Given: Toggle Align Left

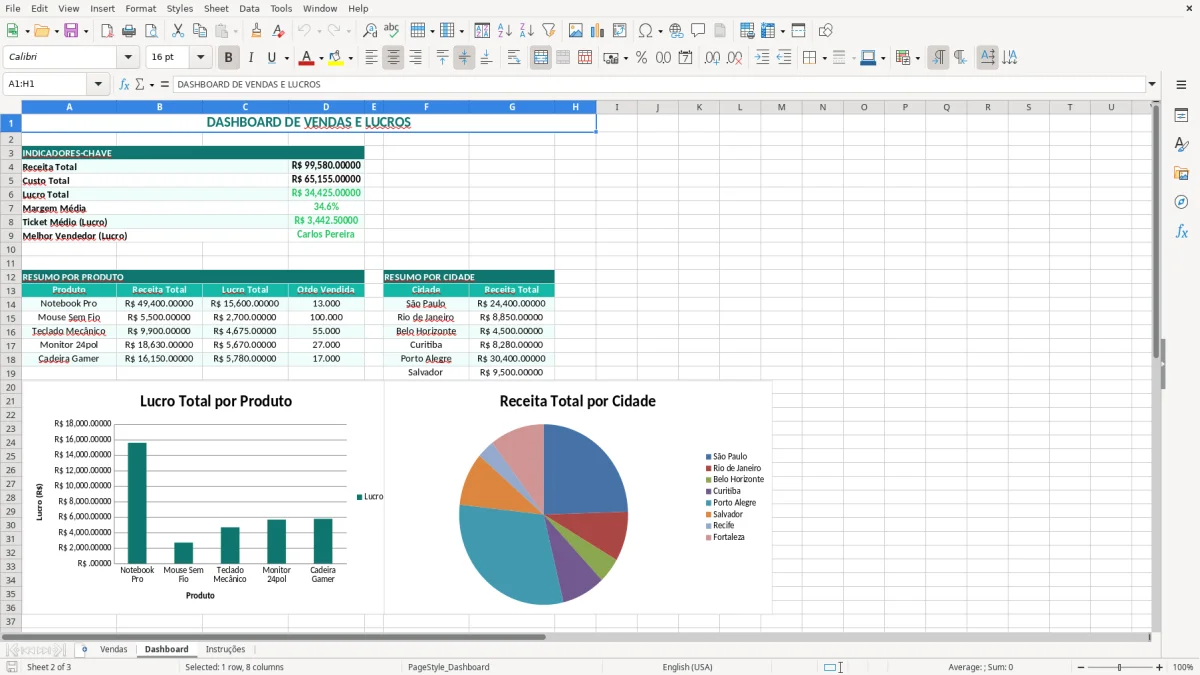Looking at the screenshot, I should [x=371, y=58].
